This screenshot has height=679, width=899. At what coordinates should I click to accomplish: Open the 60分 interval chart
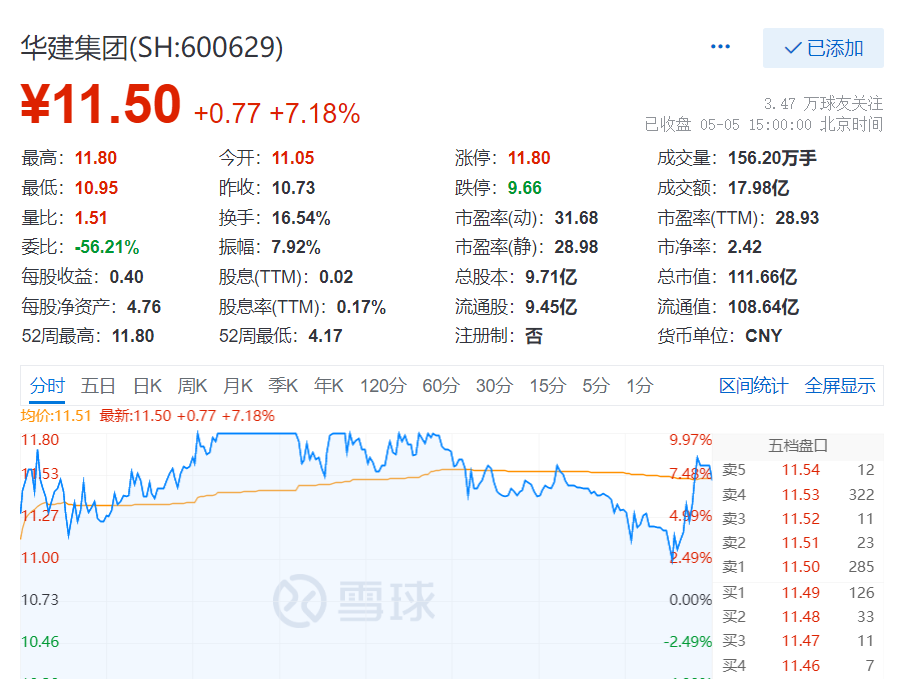pos(441,385)
